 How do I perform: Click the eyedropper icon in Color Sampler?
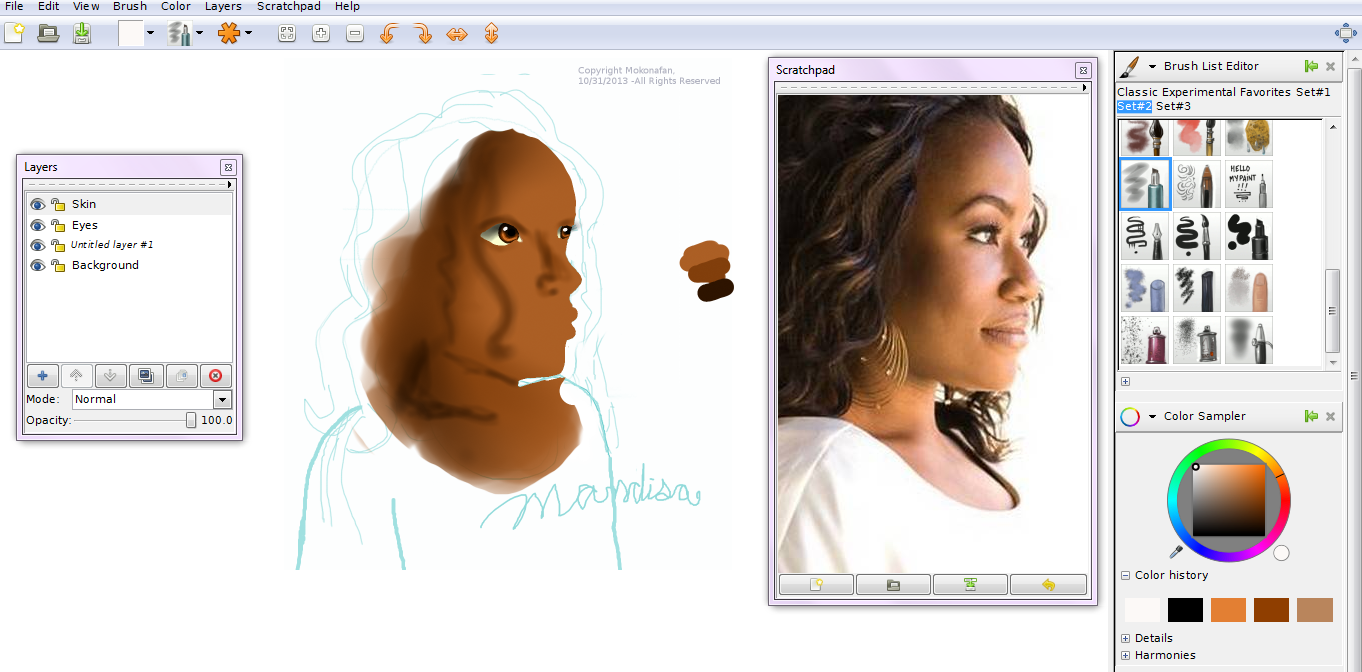pyautogui.click(x=1176, y=551)
